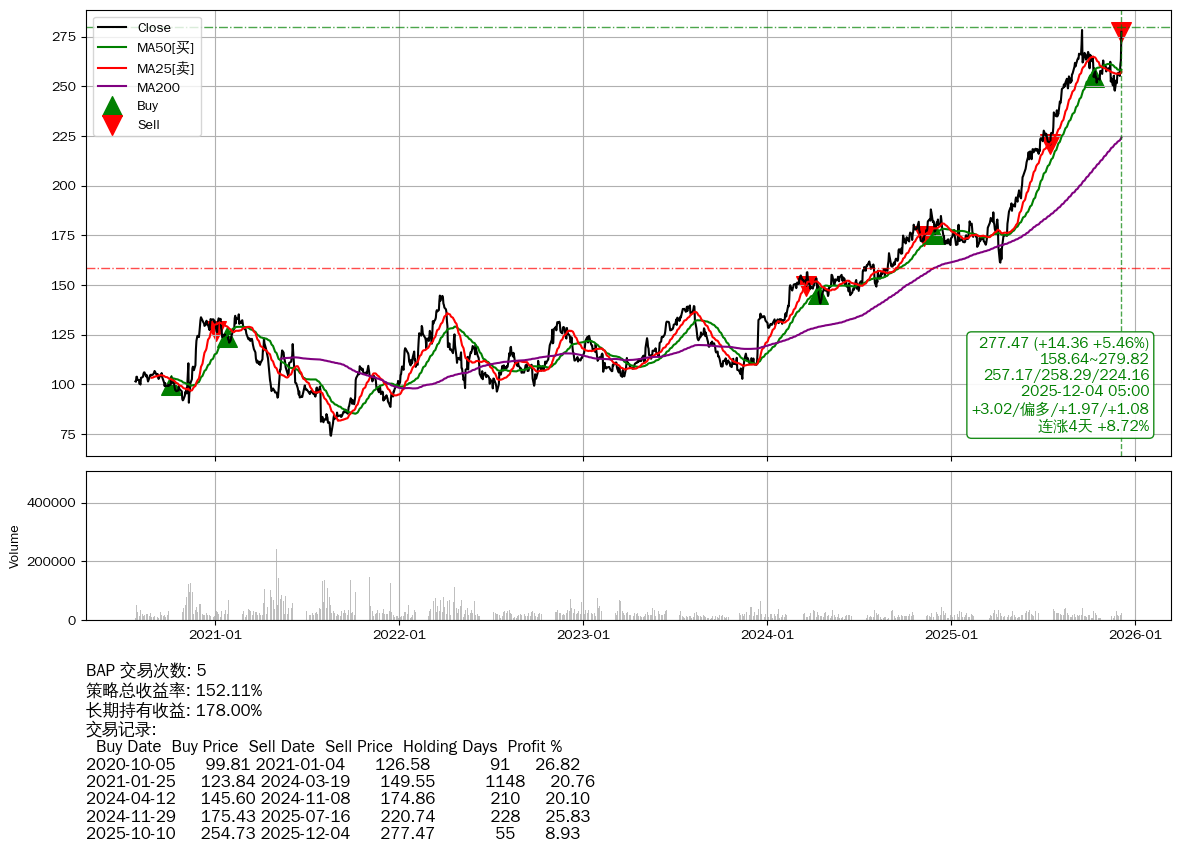Click the 策略总收益率 152.11% text

(174, 690)
